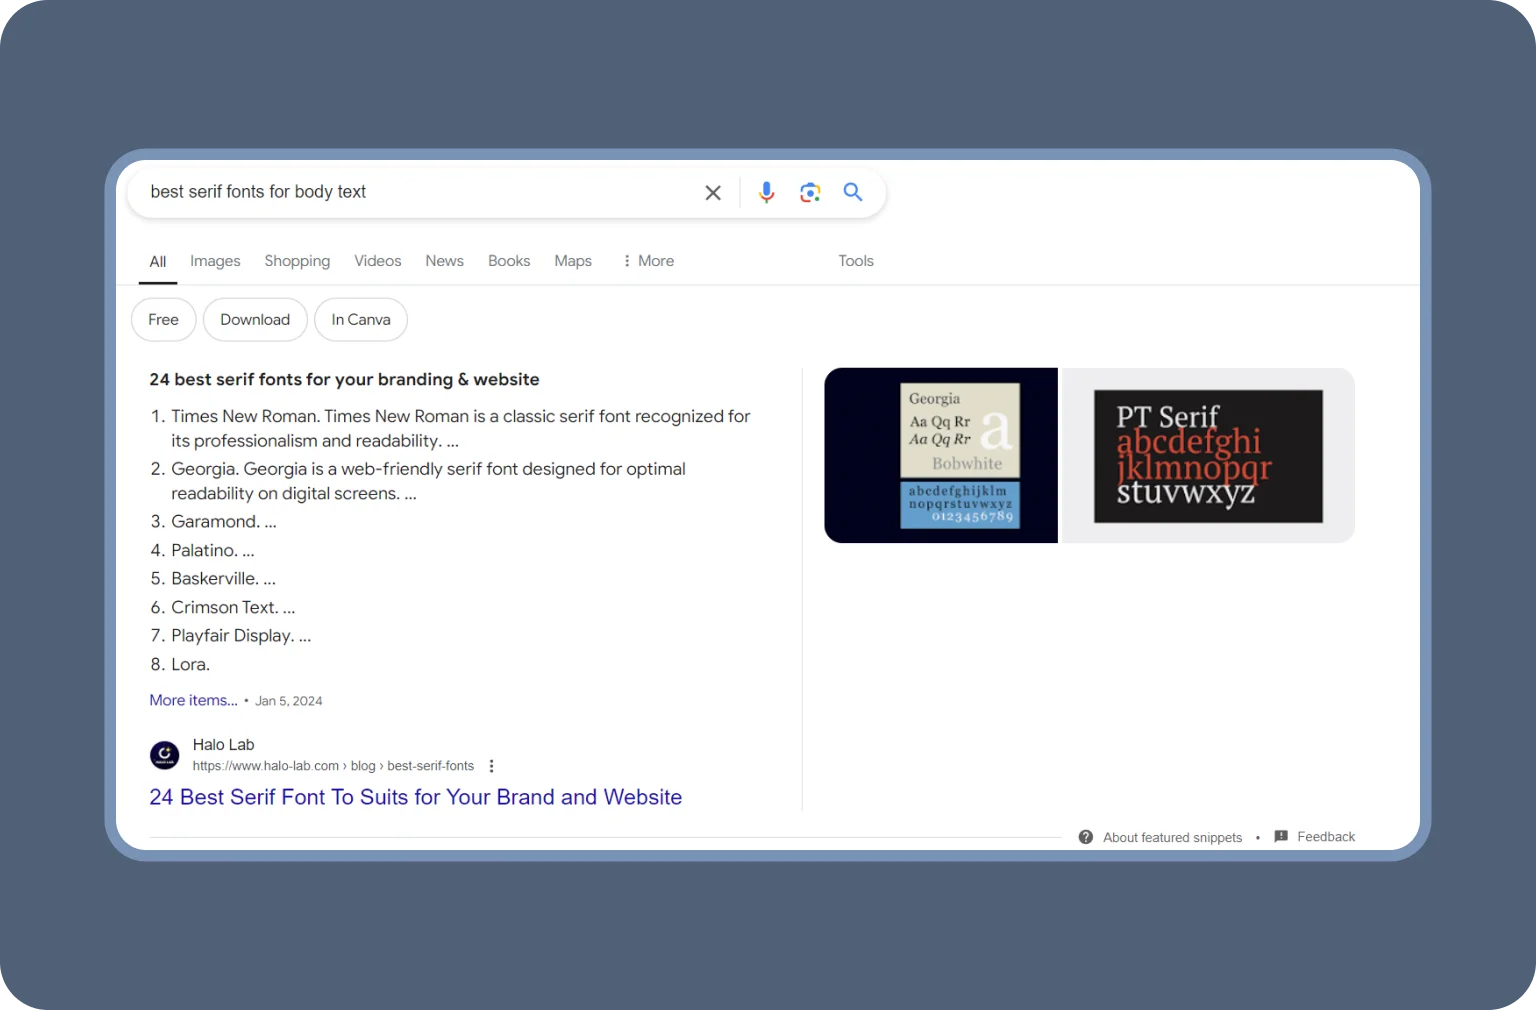Click the '24 best serif fonts for your branding' heading
This screenshot has height=1010, width=1536.
click(344, 380)
